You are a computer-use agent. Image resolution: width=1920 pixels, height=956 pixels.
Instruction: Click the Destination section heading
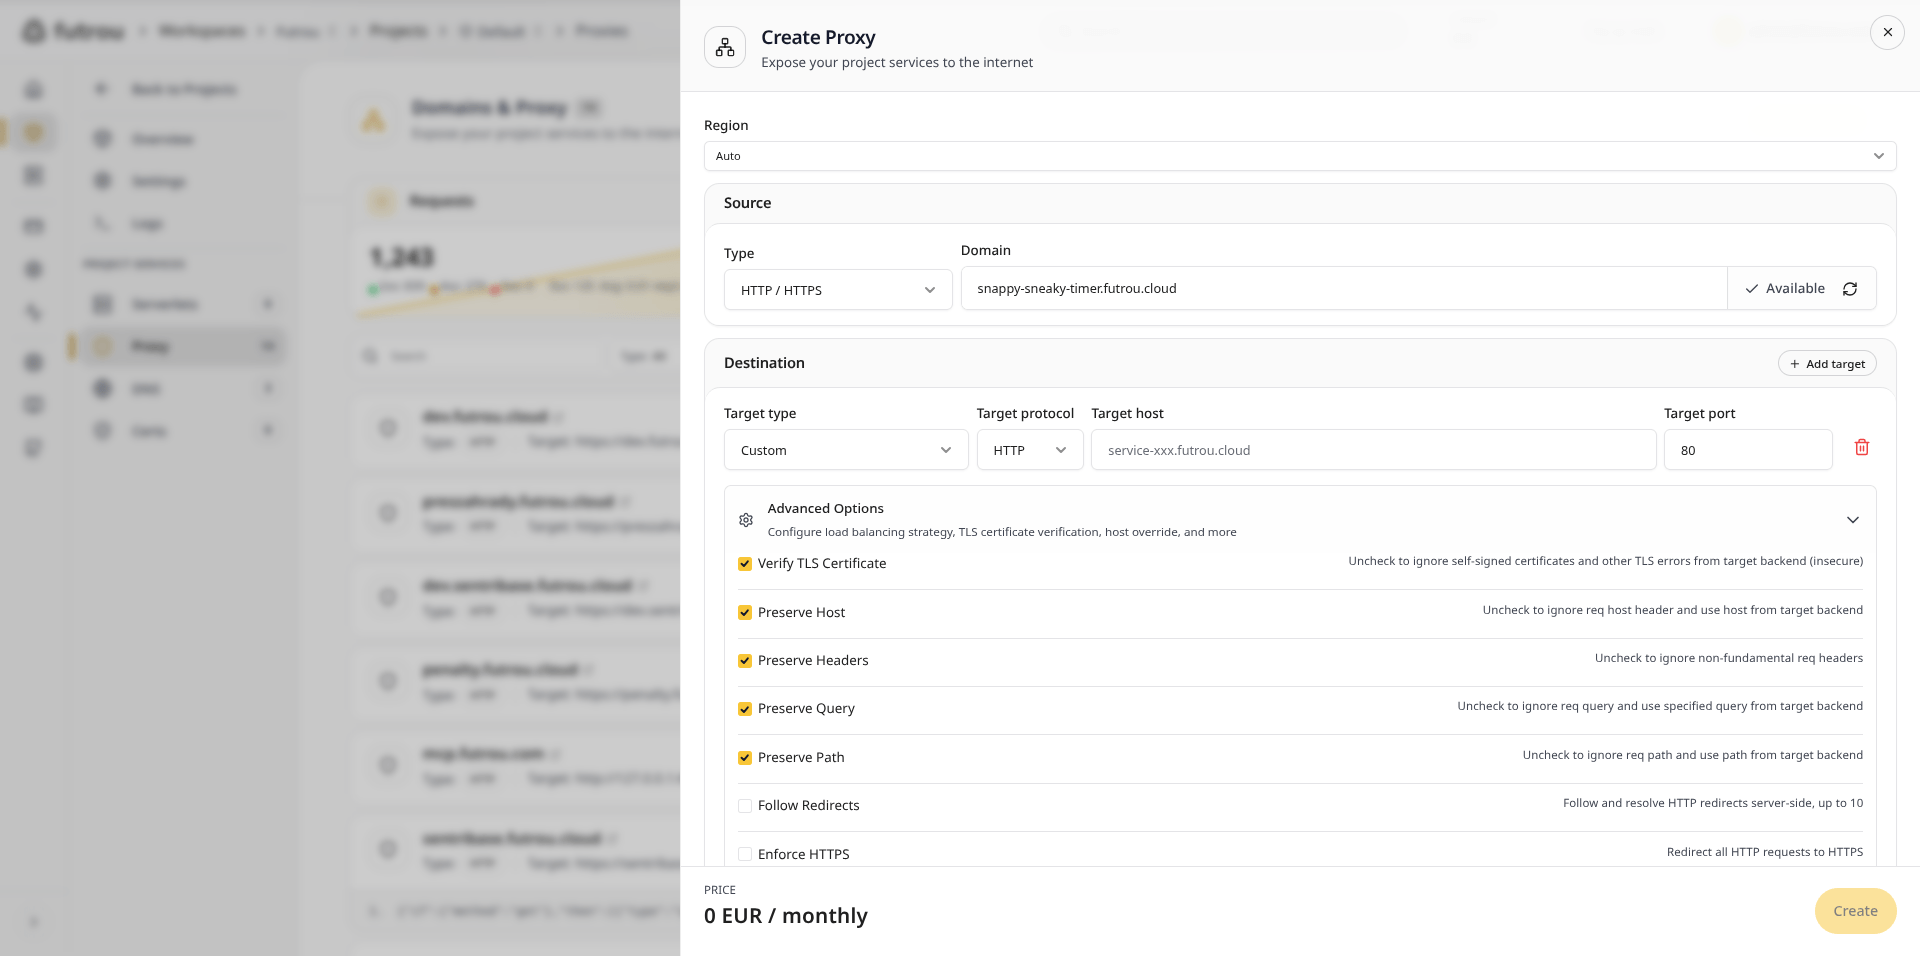(764, 363)
